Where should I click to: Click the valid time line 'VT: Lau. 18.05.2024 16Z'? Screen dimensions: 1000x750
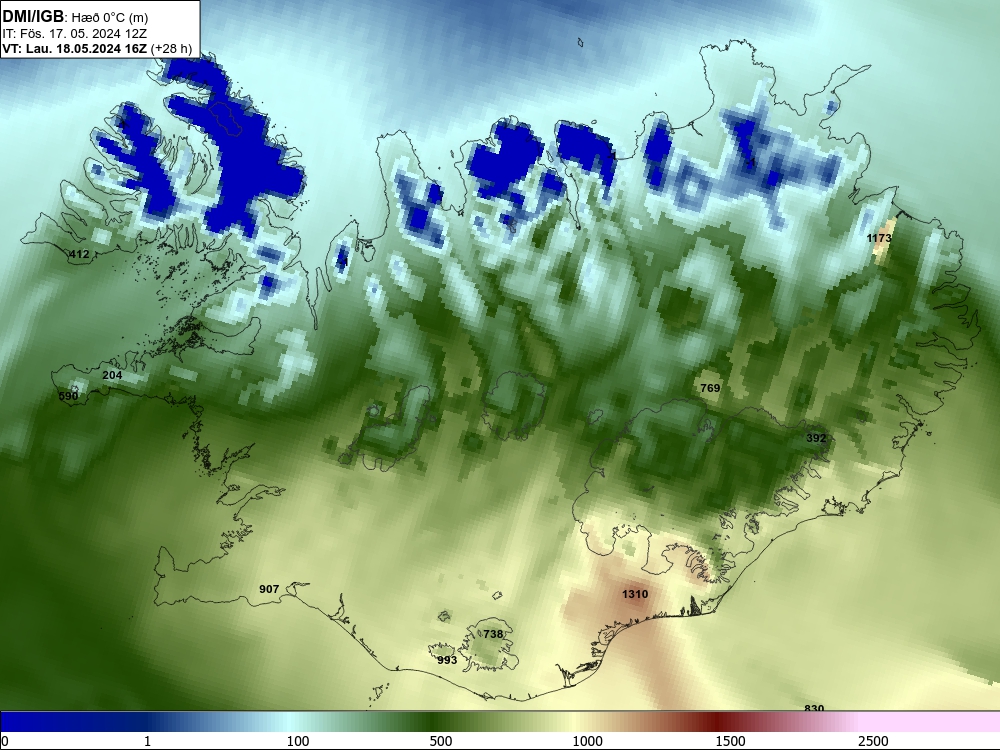pos(75,48)
